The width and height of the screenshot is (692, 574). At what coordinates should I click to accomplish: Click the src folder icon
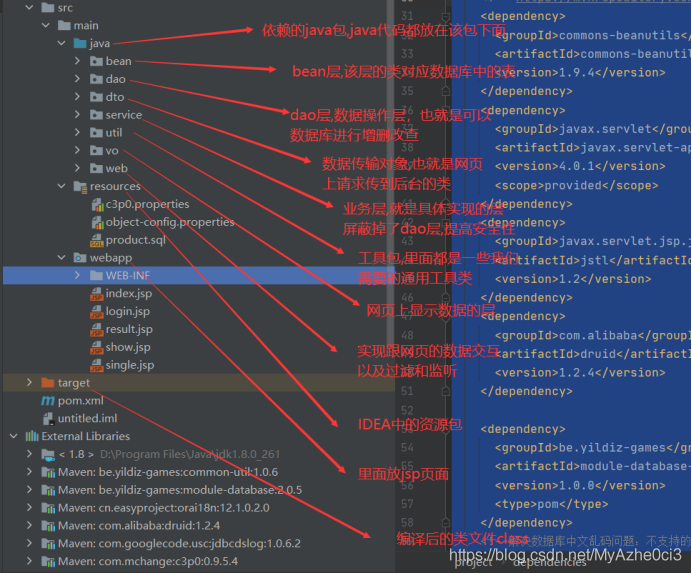point(48,8)
